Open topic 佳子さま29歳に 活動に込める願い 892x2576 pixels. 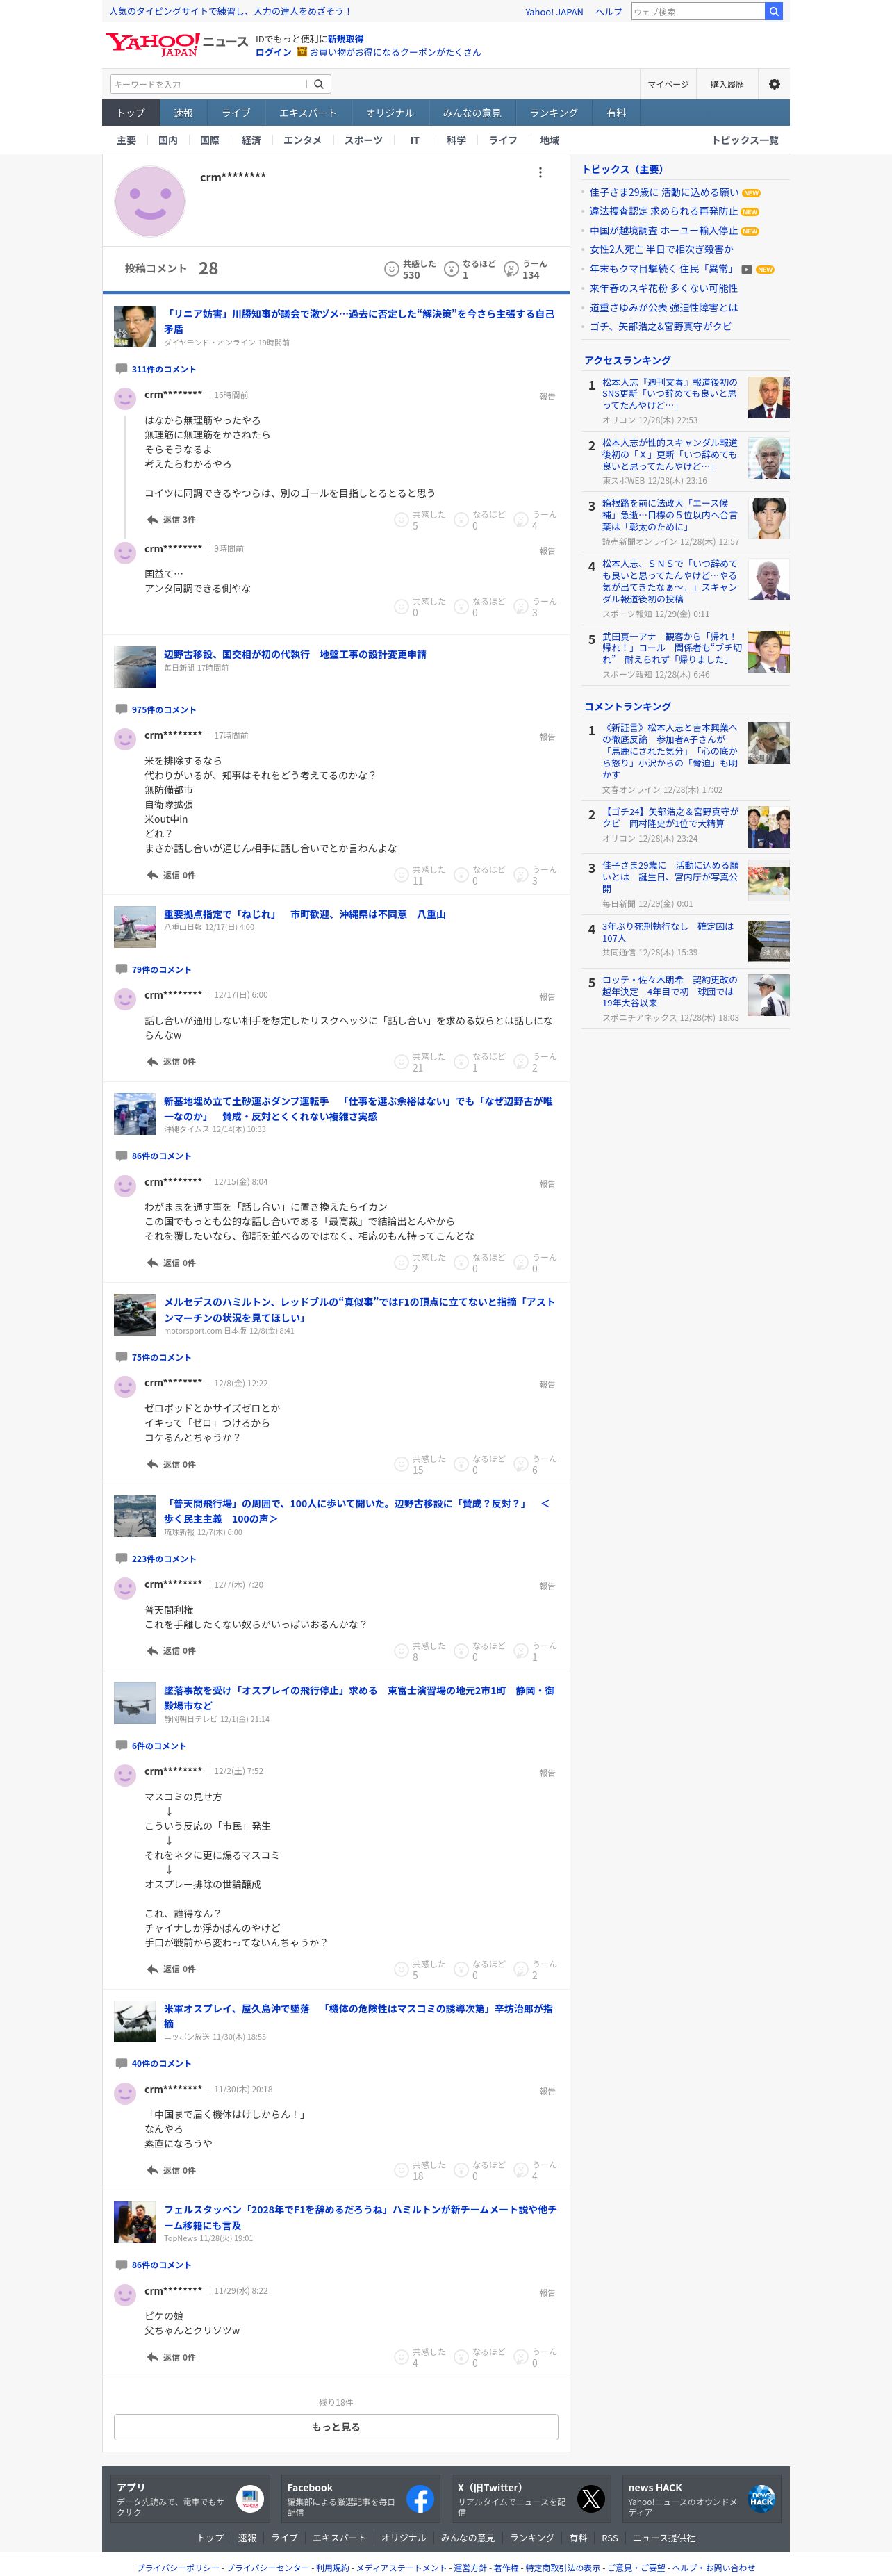point(664,192)
